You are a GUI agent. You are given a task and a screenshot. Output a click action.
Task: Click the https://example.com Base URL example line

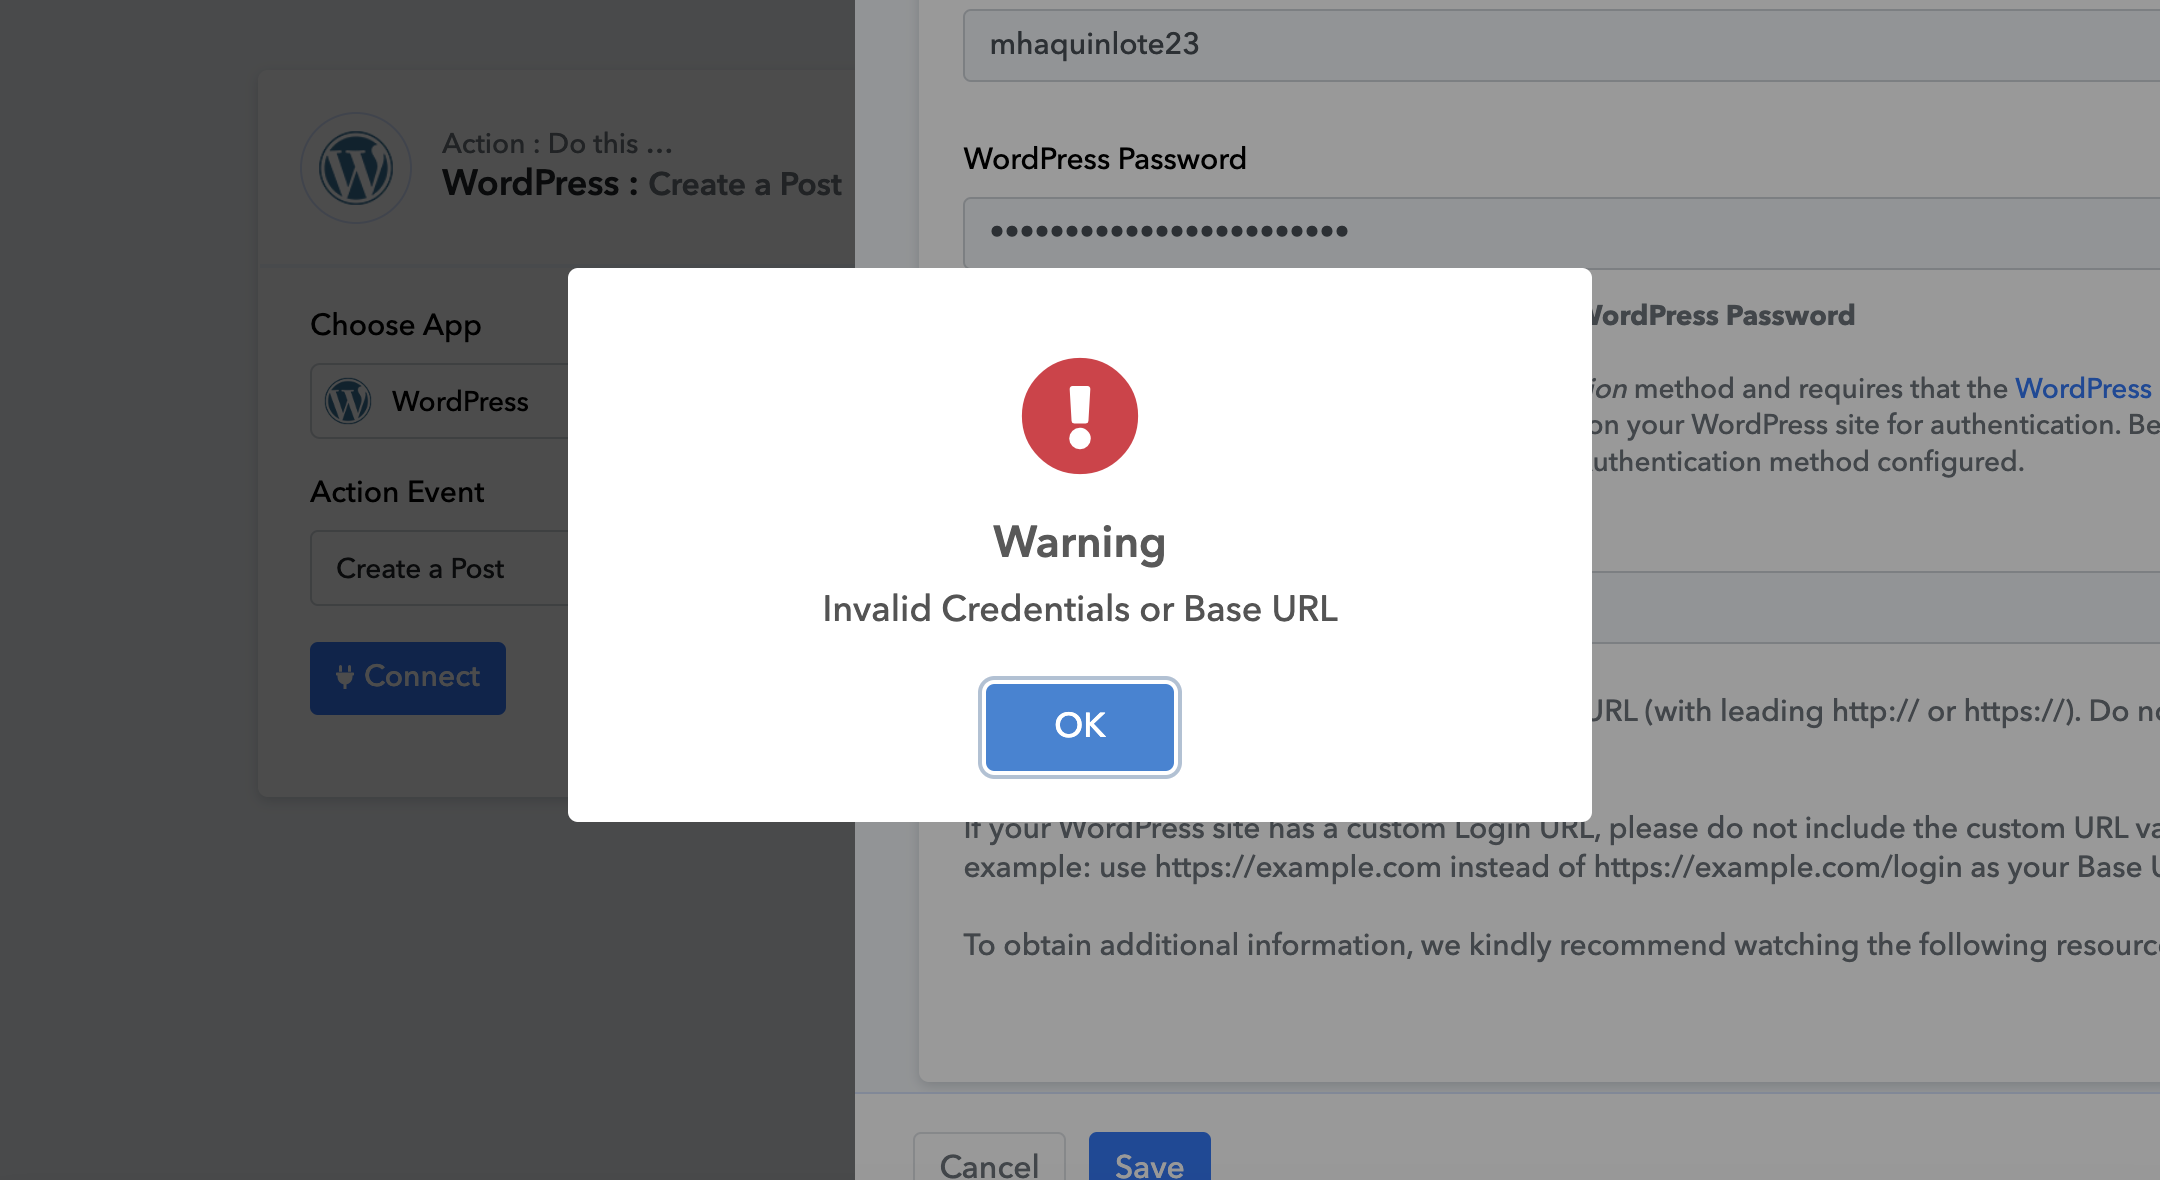1561,866
